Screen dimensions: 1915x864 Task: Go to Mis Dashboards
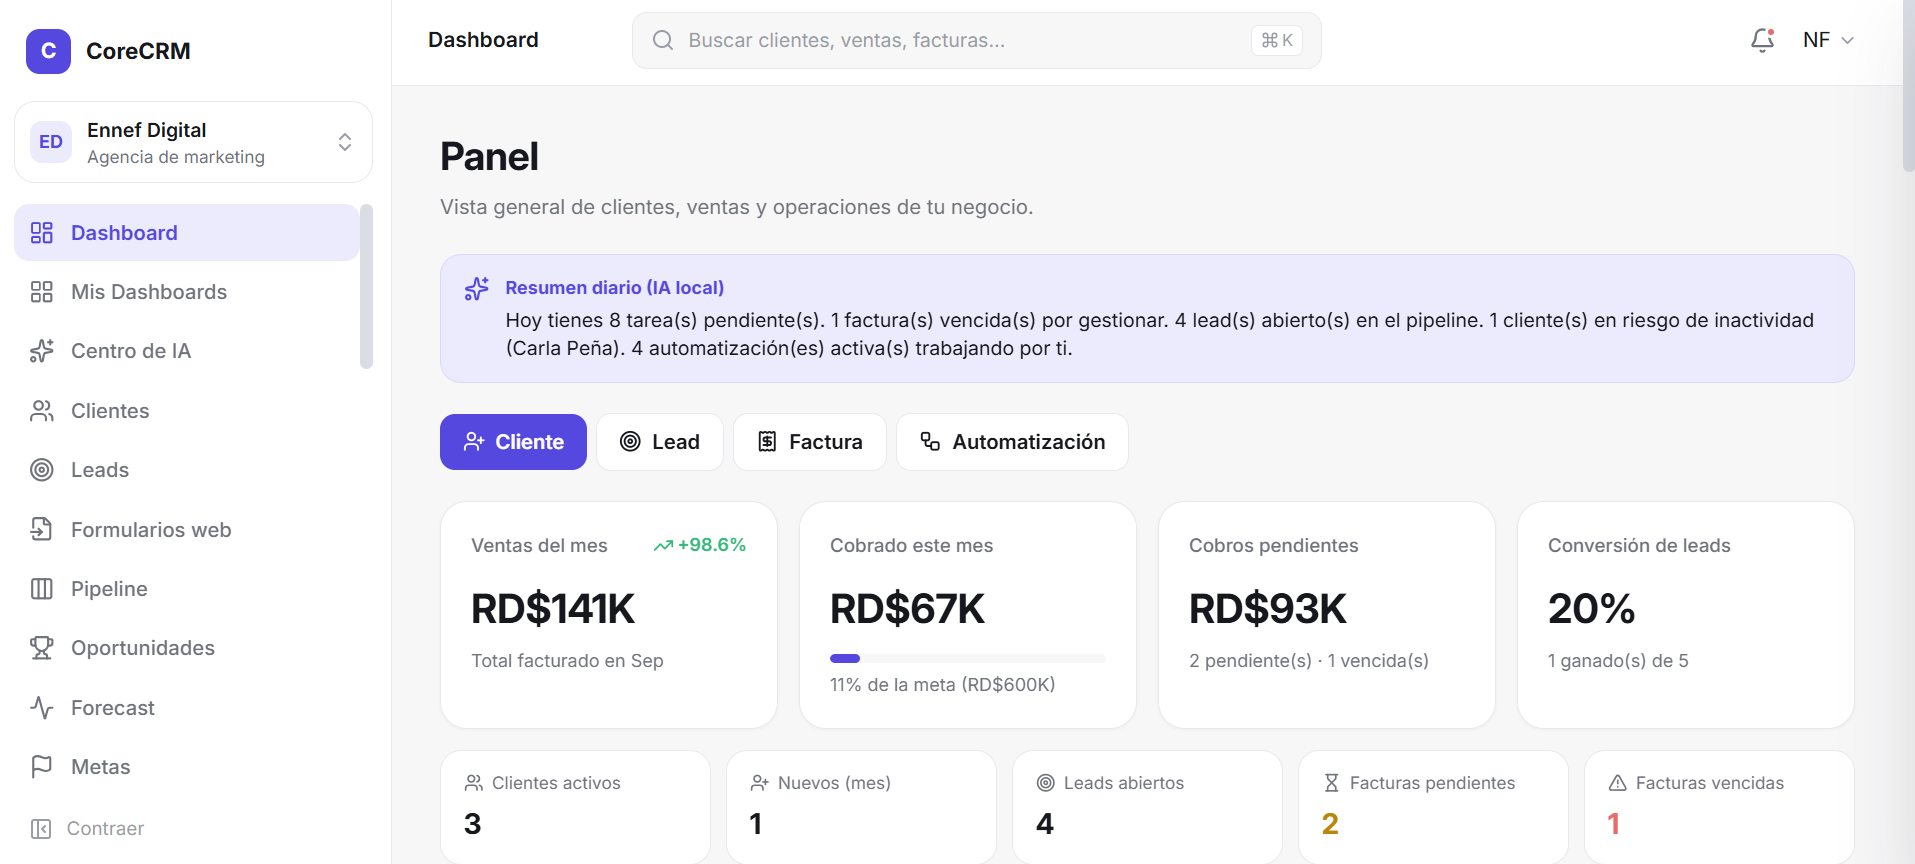pos(186,292)
